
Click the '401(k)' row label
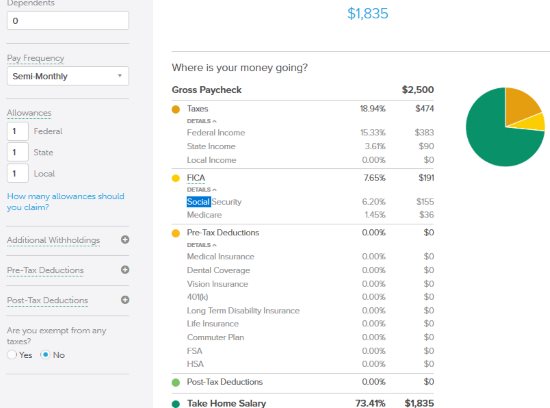197,297
